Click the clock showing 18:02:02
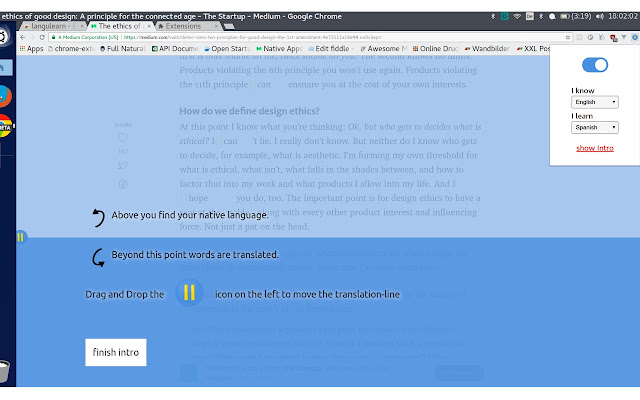 point(622,16)
